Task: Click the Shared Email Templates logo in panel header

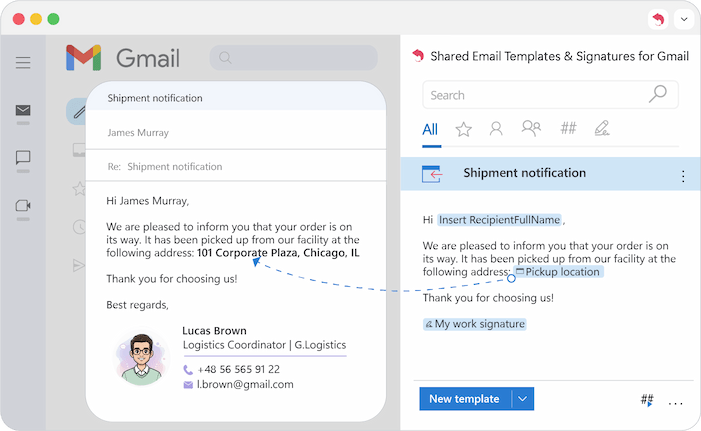Action: (418, 56)
